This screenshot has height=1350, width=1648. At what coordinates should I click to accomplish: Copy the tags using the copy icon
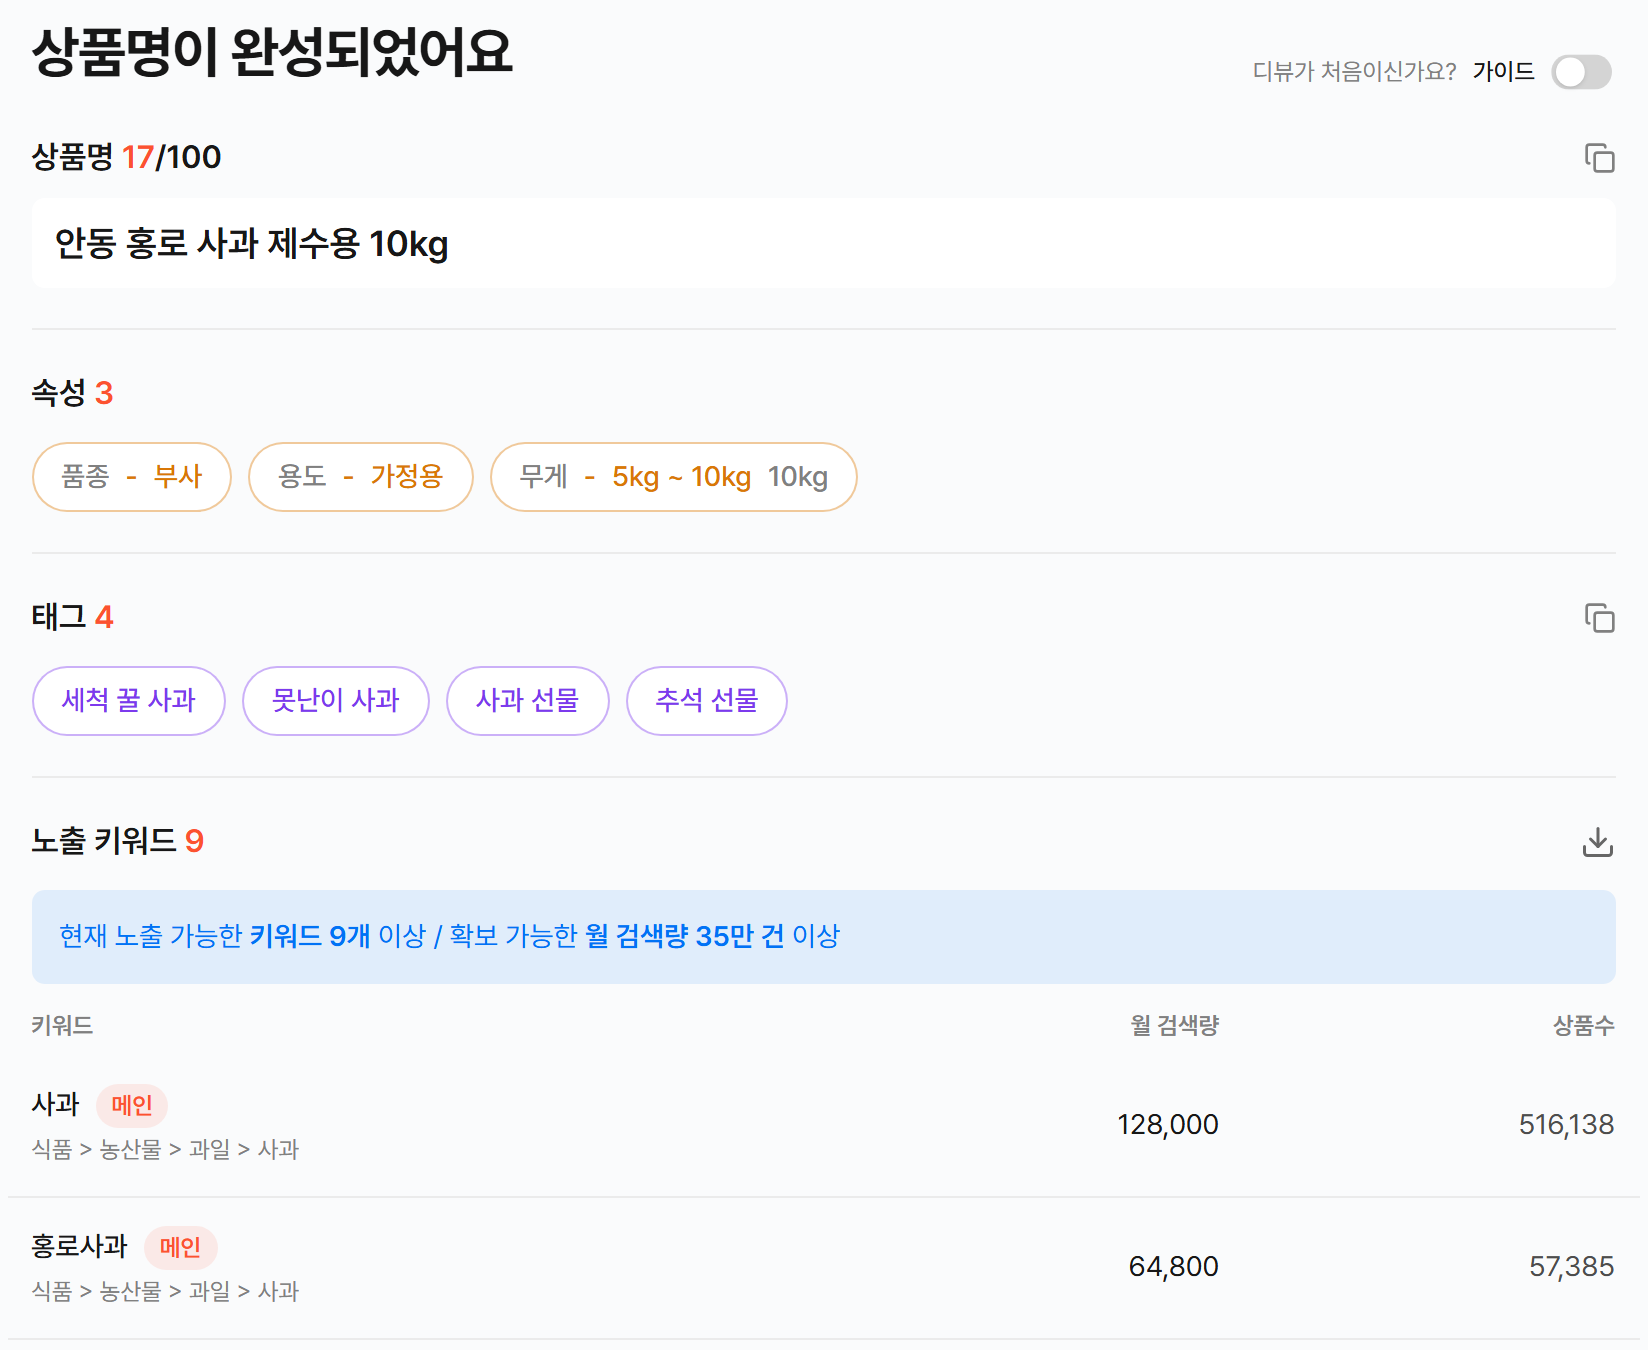coord(1599,618)
